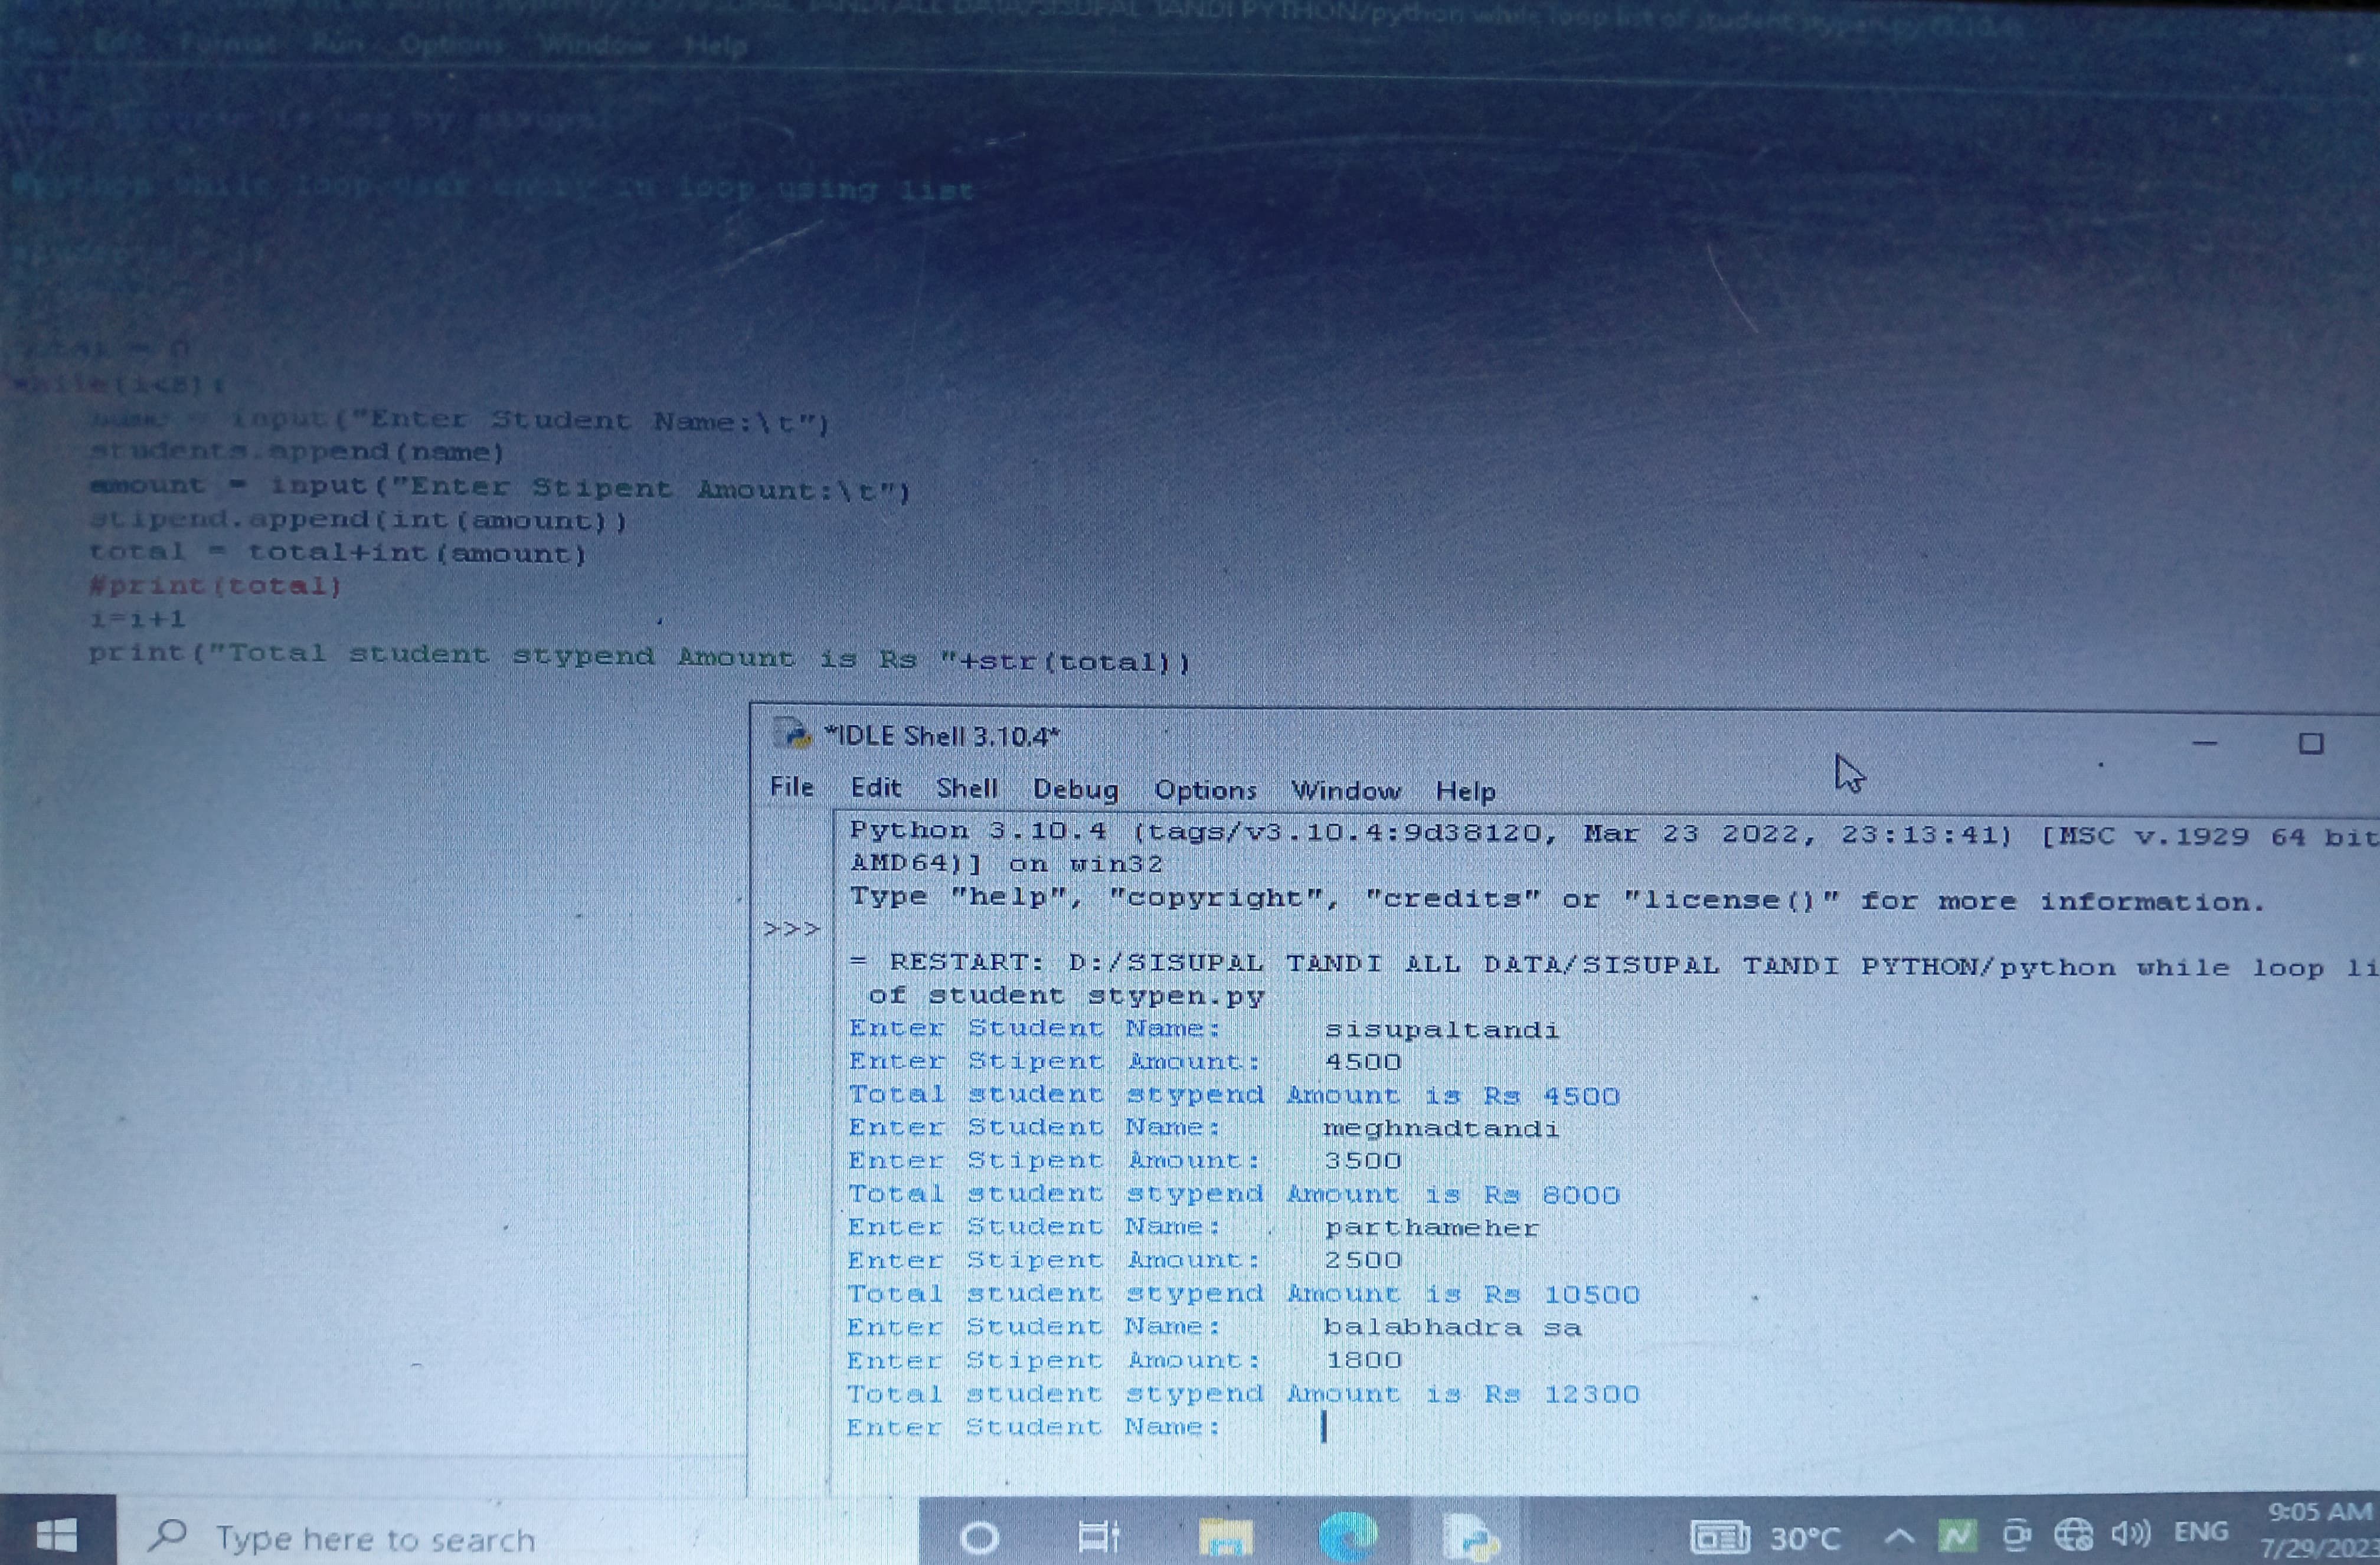Click the taskbar search box
Screen dimensions: 2380x1565
(375, 1538)
